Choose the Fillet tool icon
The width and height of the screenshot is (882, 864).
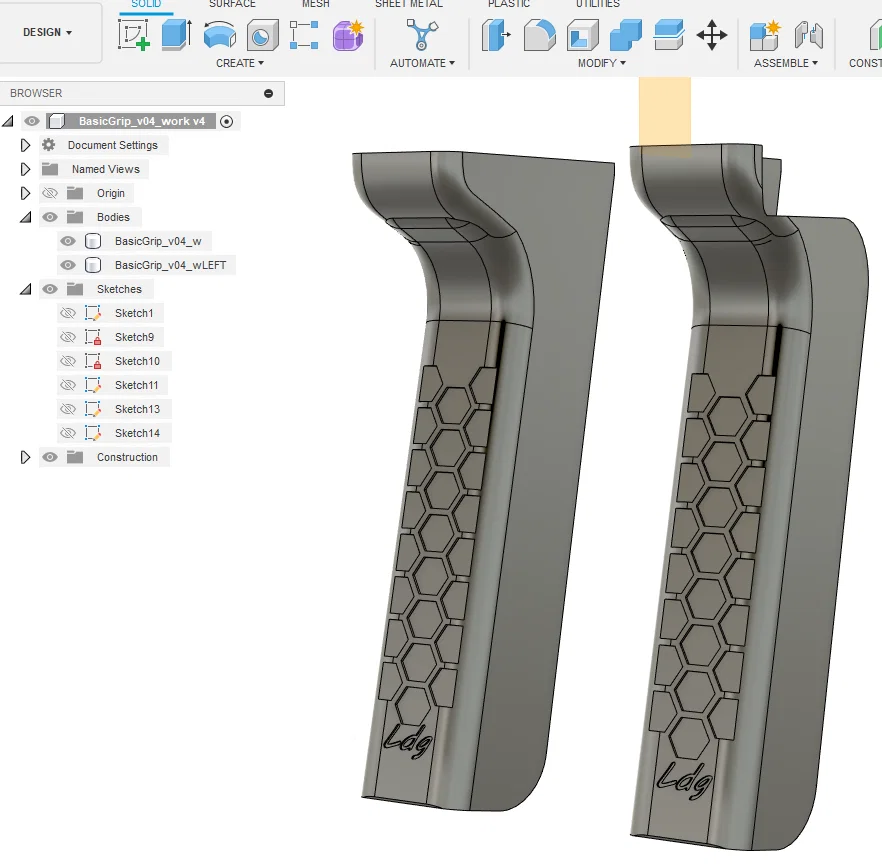[x=539, y=35]
